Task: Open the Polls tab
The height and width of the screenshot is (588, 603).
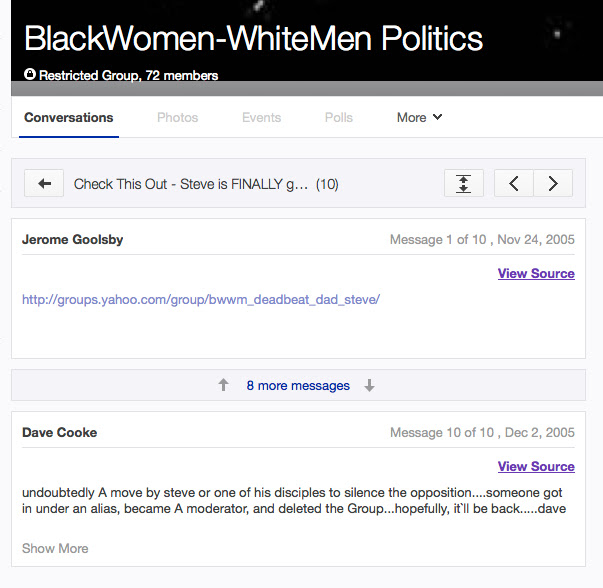Action: point(338,117)
